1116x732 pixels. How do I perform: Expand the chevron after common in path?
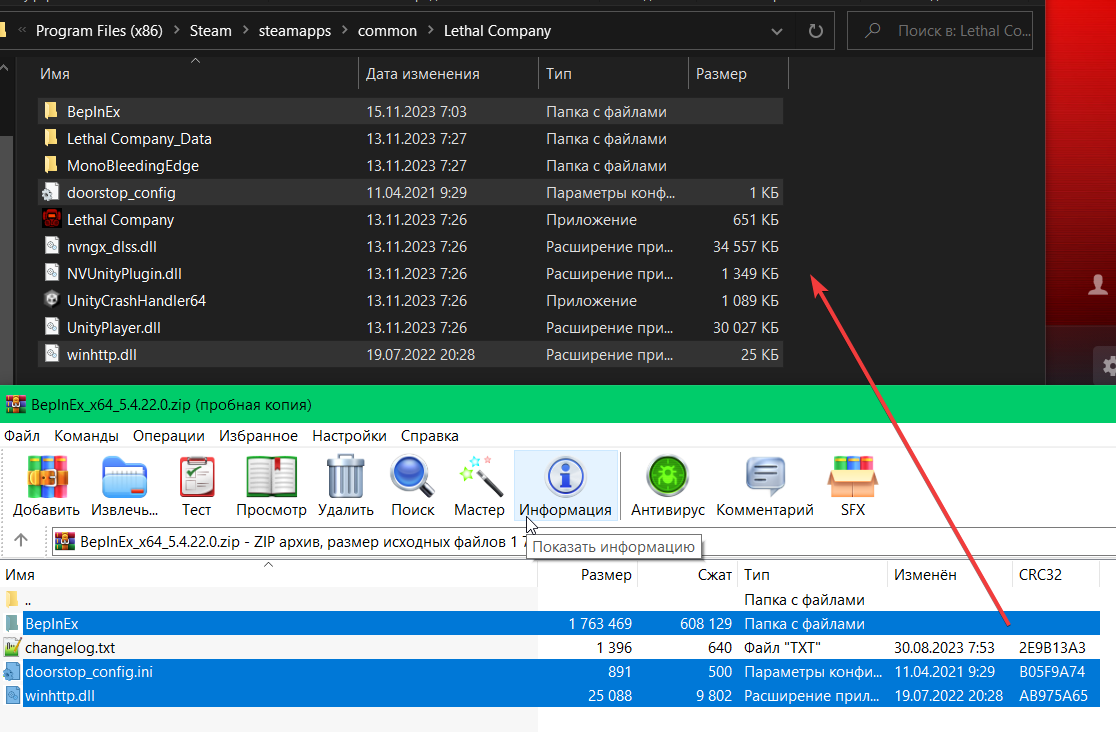pyautogui.click(x=431, y=31)
